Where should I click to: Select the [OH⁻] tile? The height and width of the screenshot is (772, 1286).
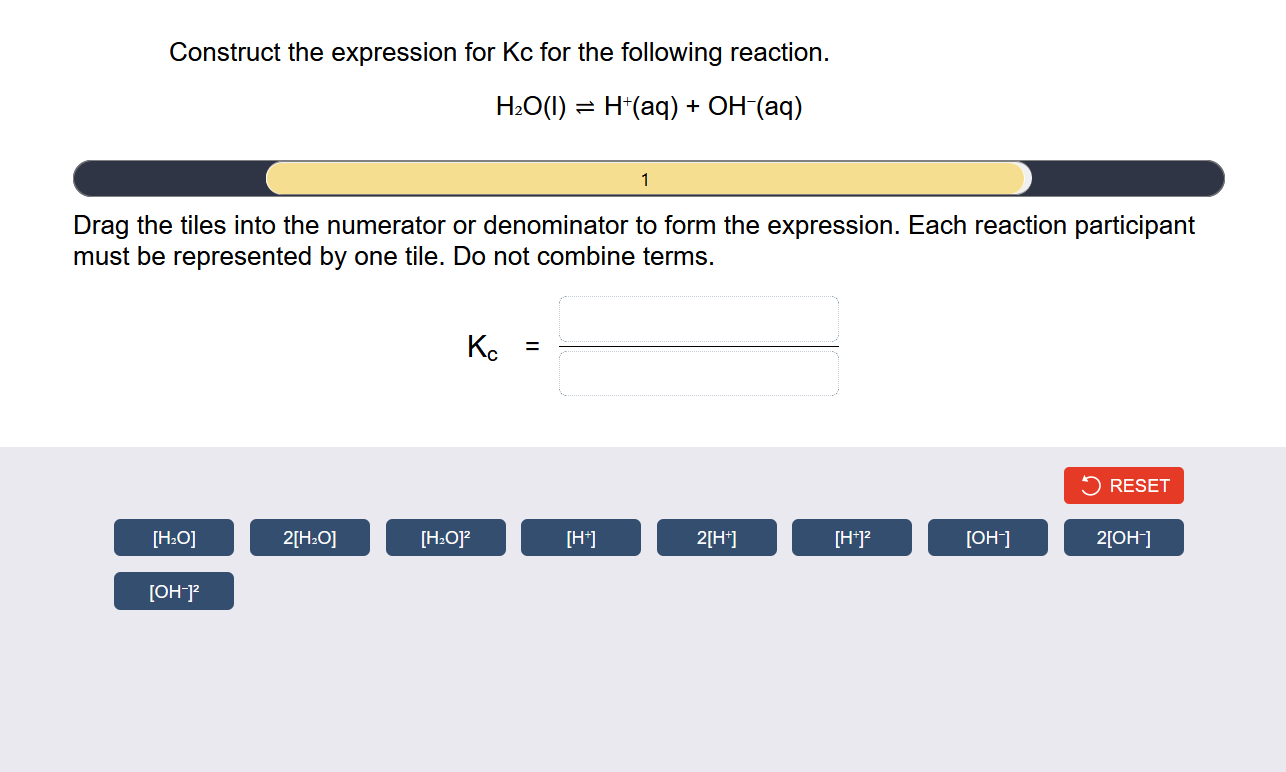pyautogui.click(x=987, y=537)
